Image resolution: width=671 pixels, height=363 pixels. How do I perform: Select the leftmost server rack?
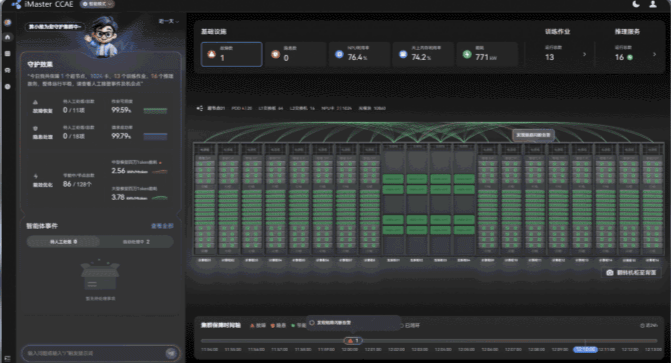(205, 199)
